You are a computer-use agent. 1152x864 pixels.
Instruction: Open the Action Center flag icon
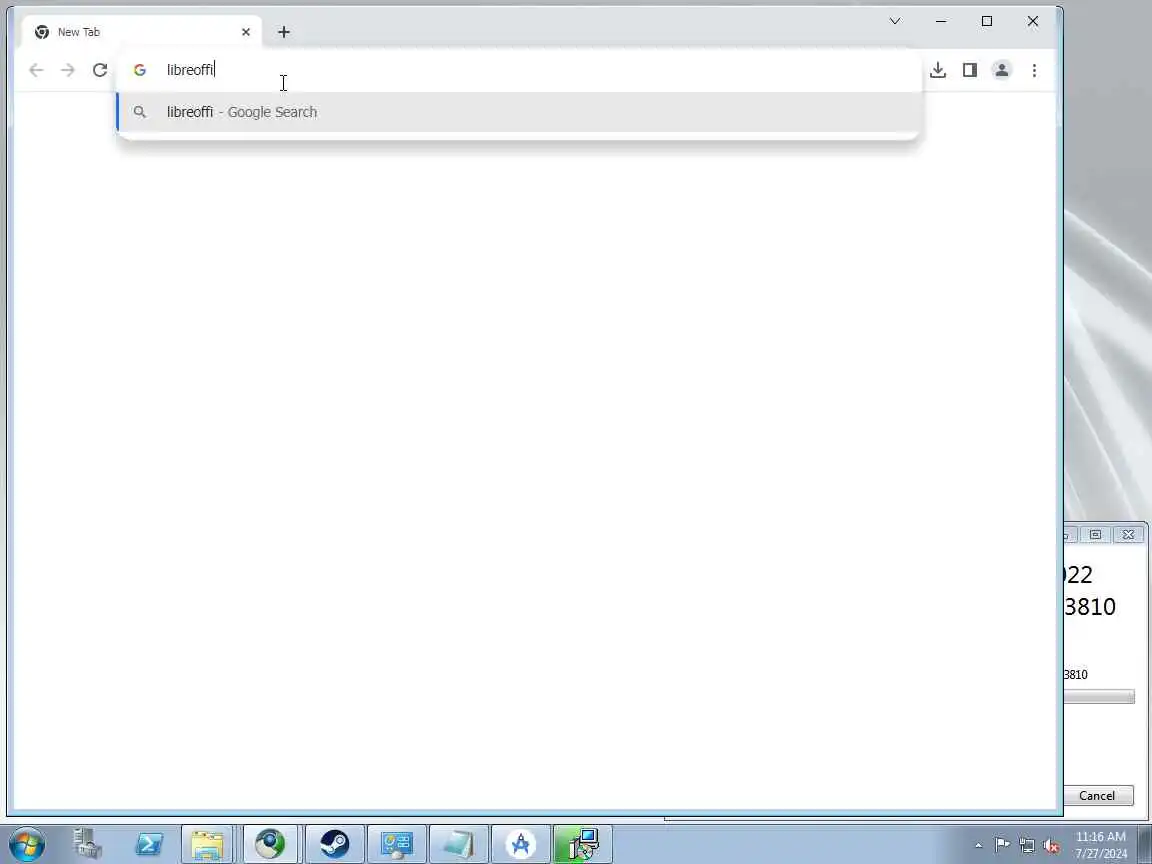pyautogui.click(x=1001, y=845)
